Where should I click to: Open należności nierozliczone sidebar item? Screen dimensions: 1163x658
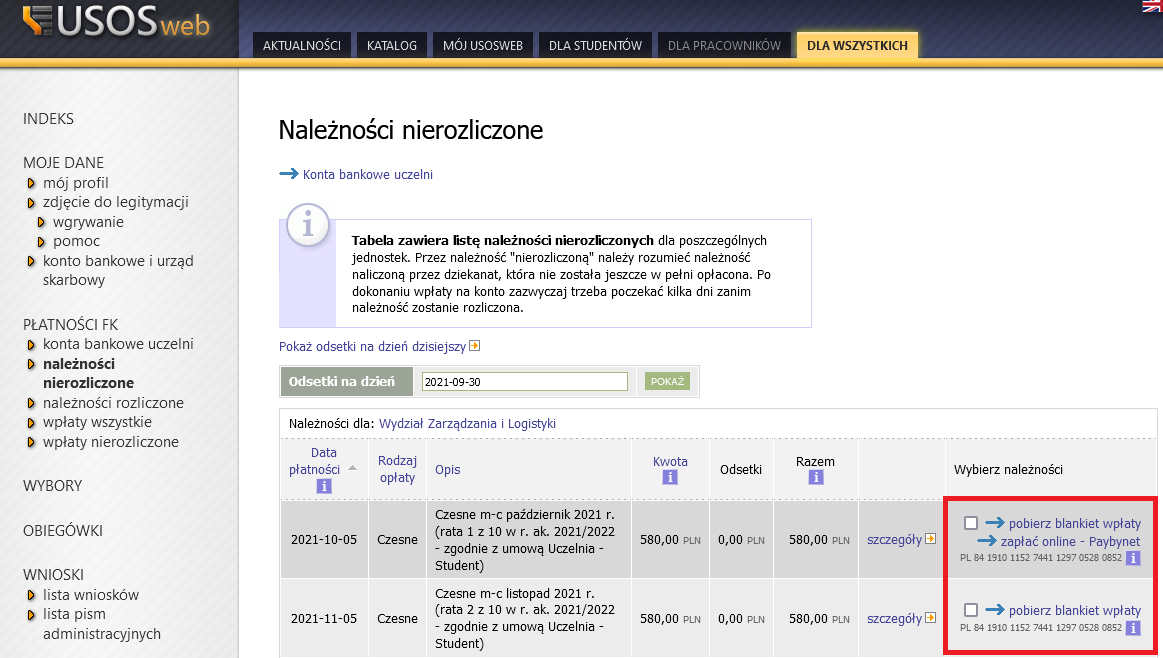88,373
